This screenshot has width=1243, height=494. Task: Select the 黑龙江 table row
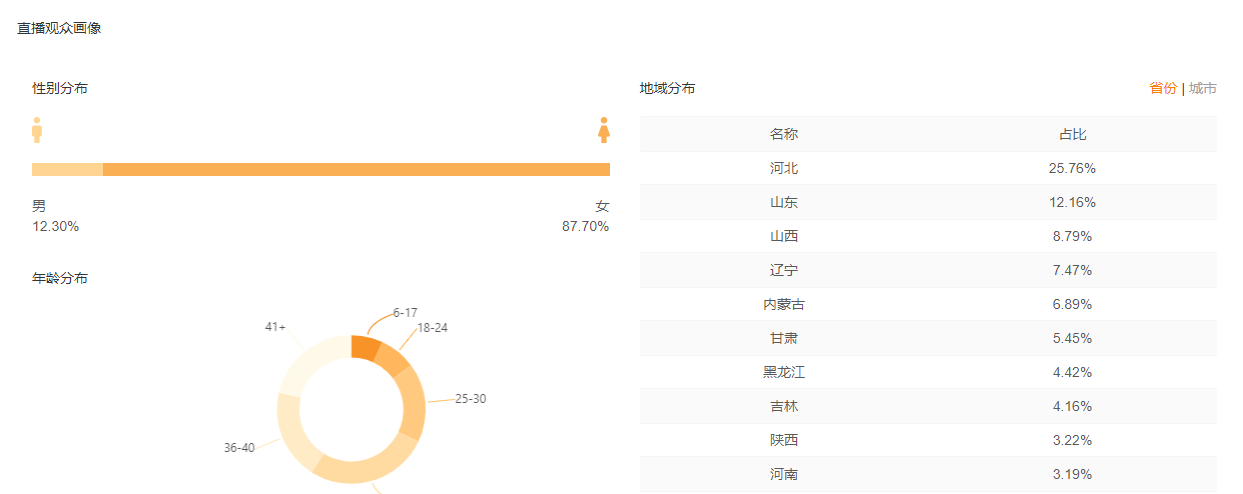pos(928,372)
